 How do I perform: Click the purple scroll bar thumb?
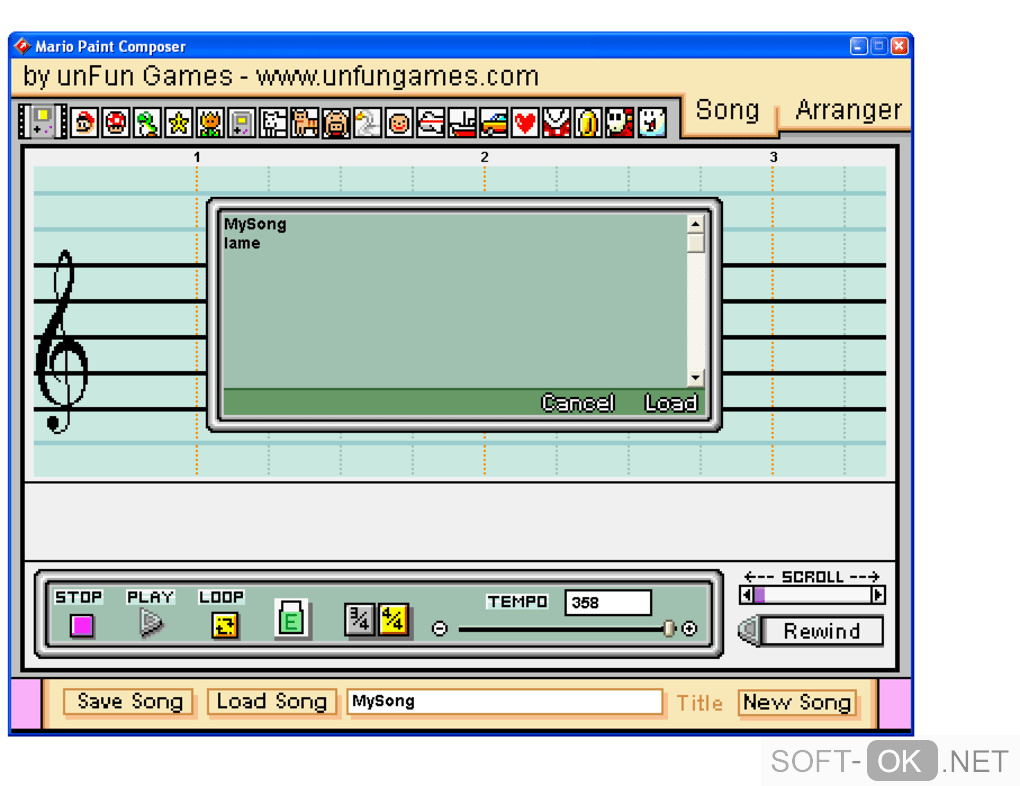pyautogui.click(x=759, y=595)
